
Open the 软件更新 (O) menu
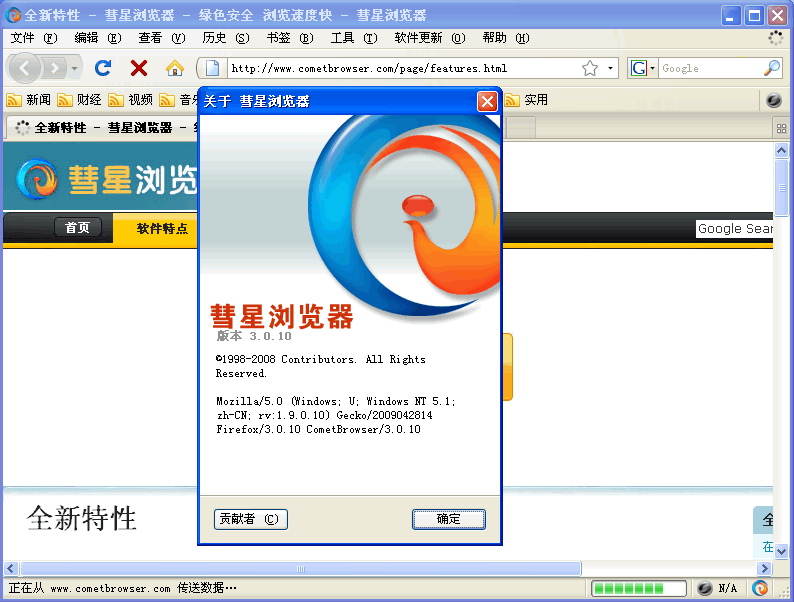[429, 38]
